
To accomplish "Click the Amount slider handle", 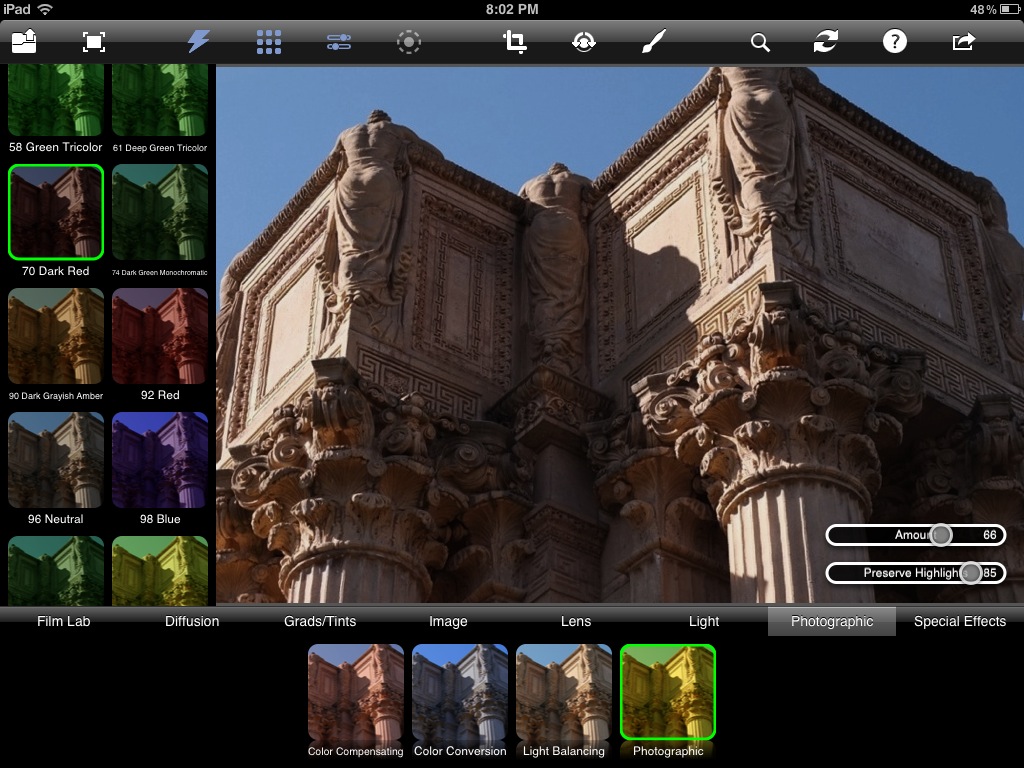I will tap(941, 535).
